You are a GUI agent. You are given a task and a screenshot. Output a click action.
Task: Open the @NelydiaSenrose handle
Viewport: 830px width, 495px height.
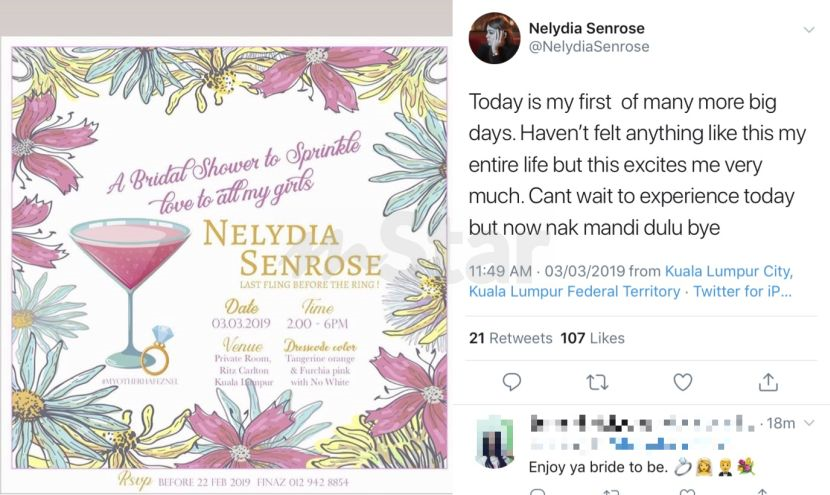(x=588, y=47)
